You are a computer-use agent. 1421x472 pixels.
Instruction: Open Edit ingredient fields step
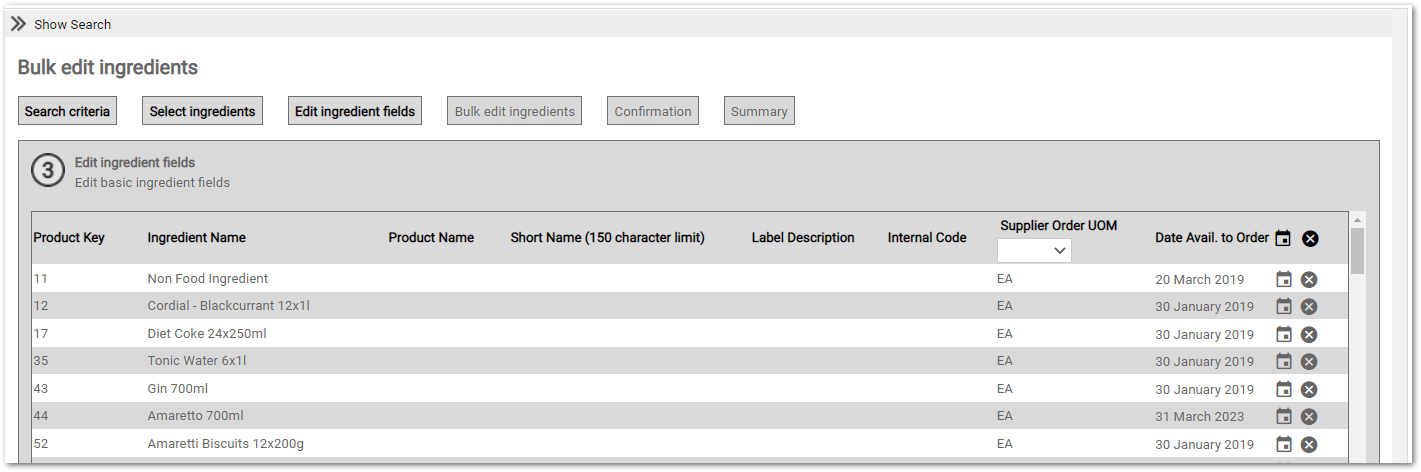(355, 111)
